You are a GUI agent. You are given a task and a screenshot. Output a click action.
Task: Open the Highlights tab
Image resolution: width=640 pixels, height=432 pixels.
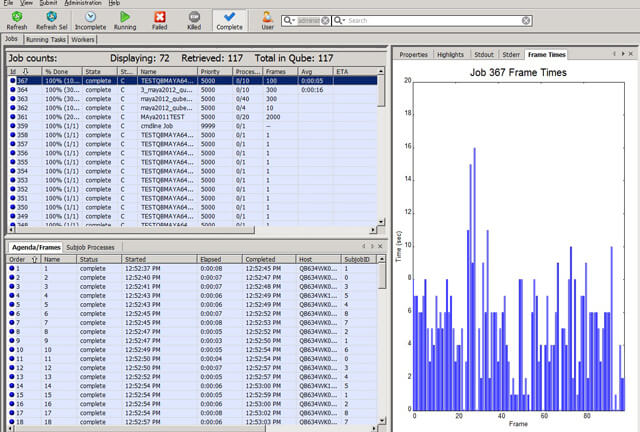tap(450, 54)
